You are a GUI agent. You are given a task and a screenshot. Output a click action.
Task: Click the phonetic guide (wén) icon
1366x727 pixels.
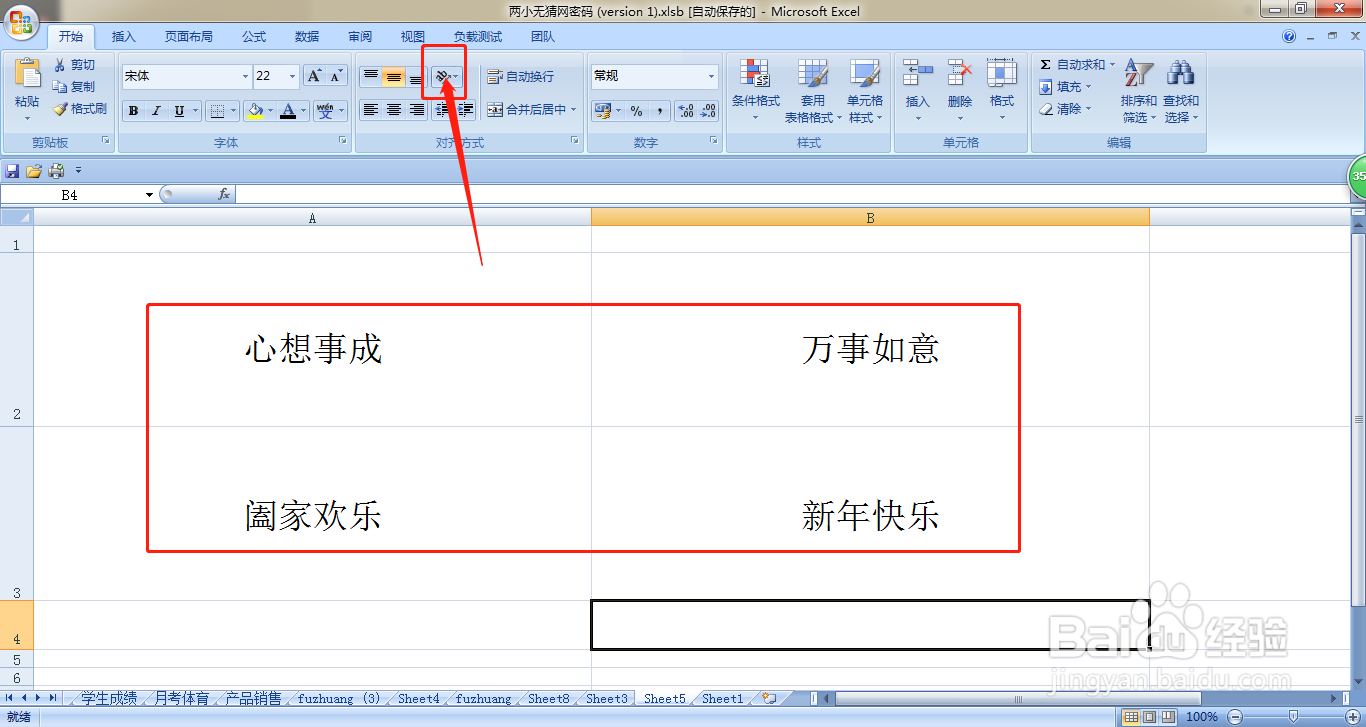pyautogui.click(x=325, y=111)
